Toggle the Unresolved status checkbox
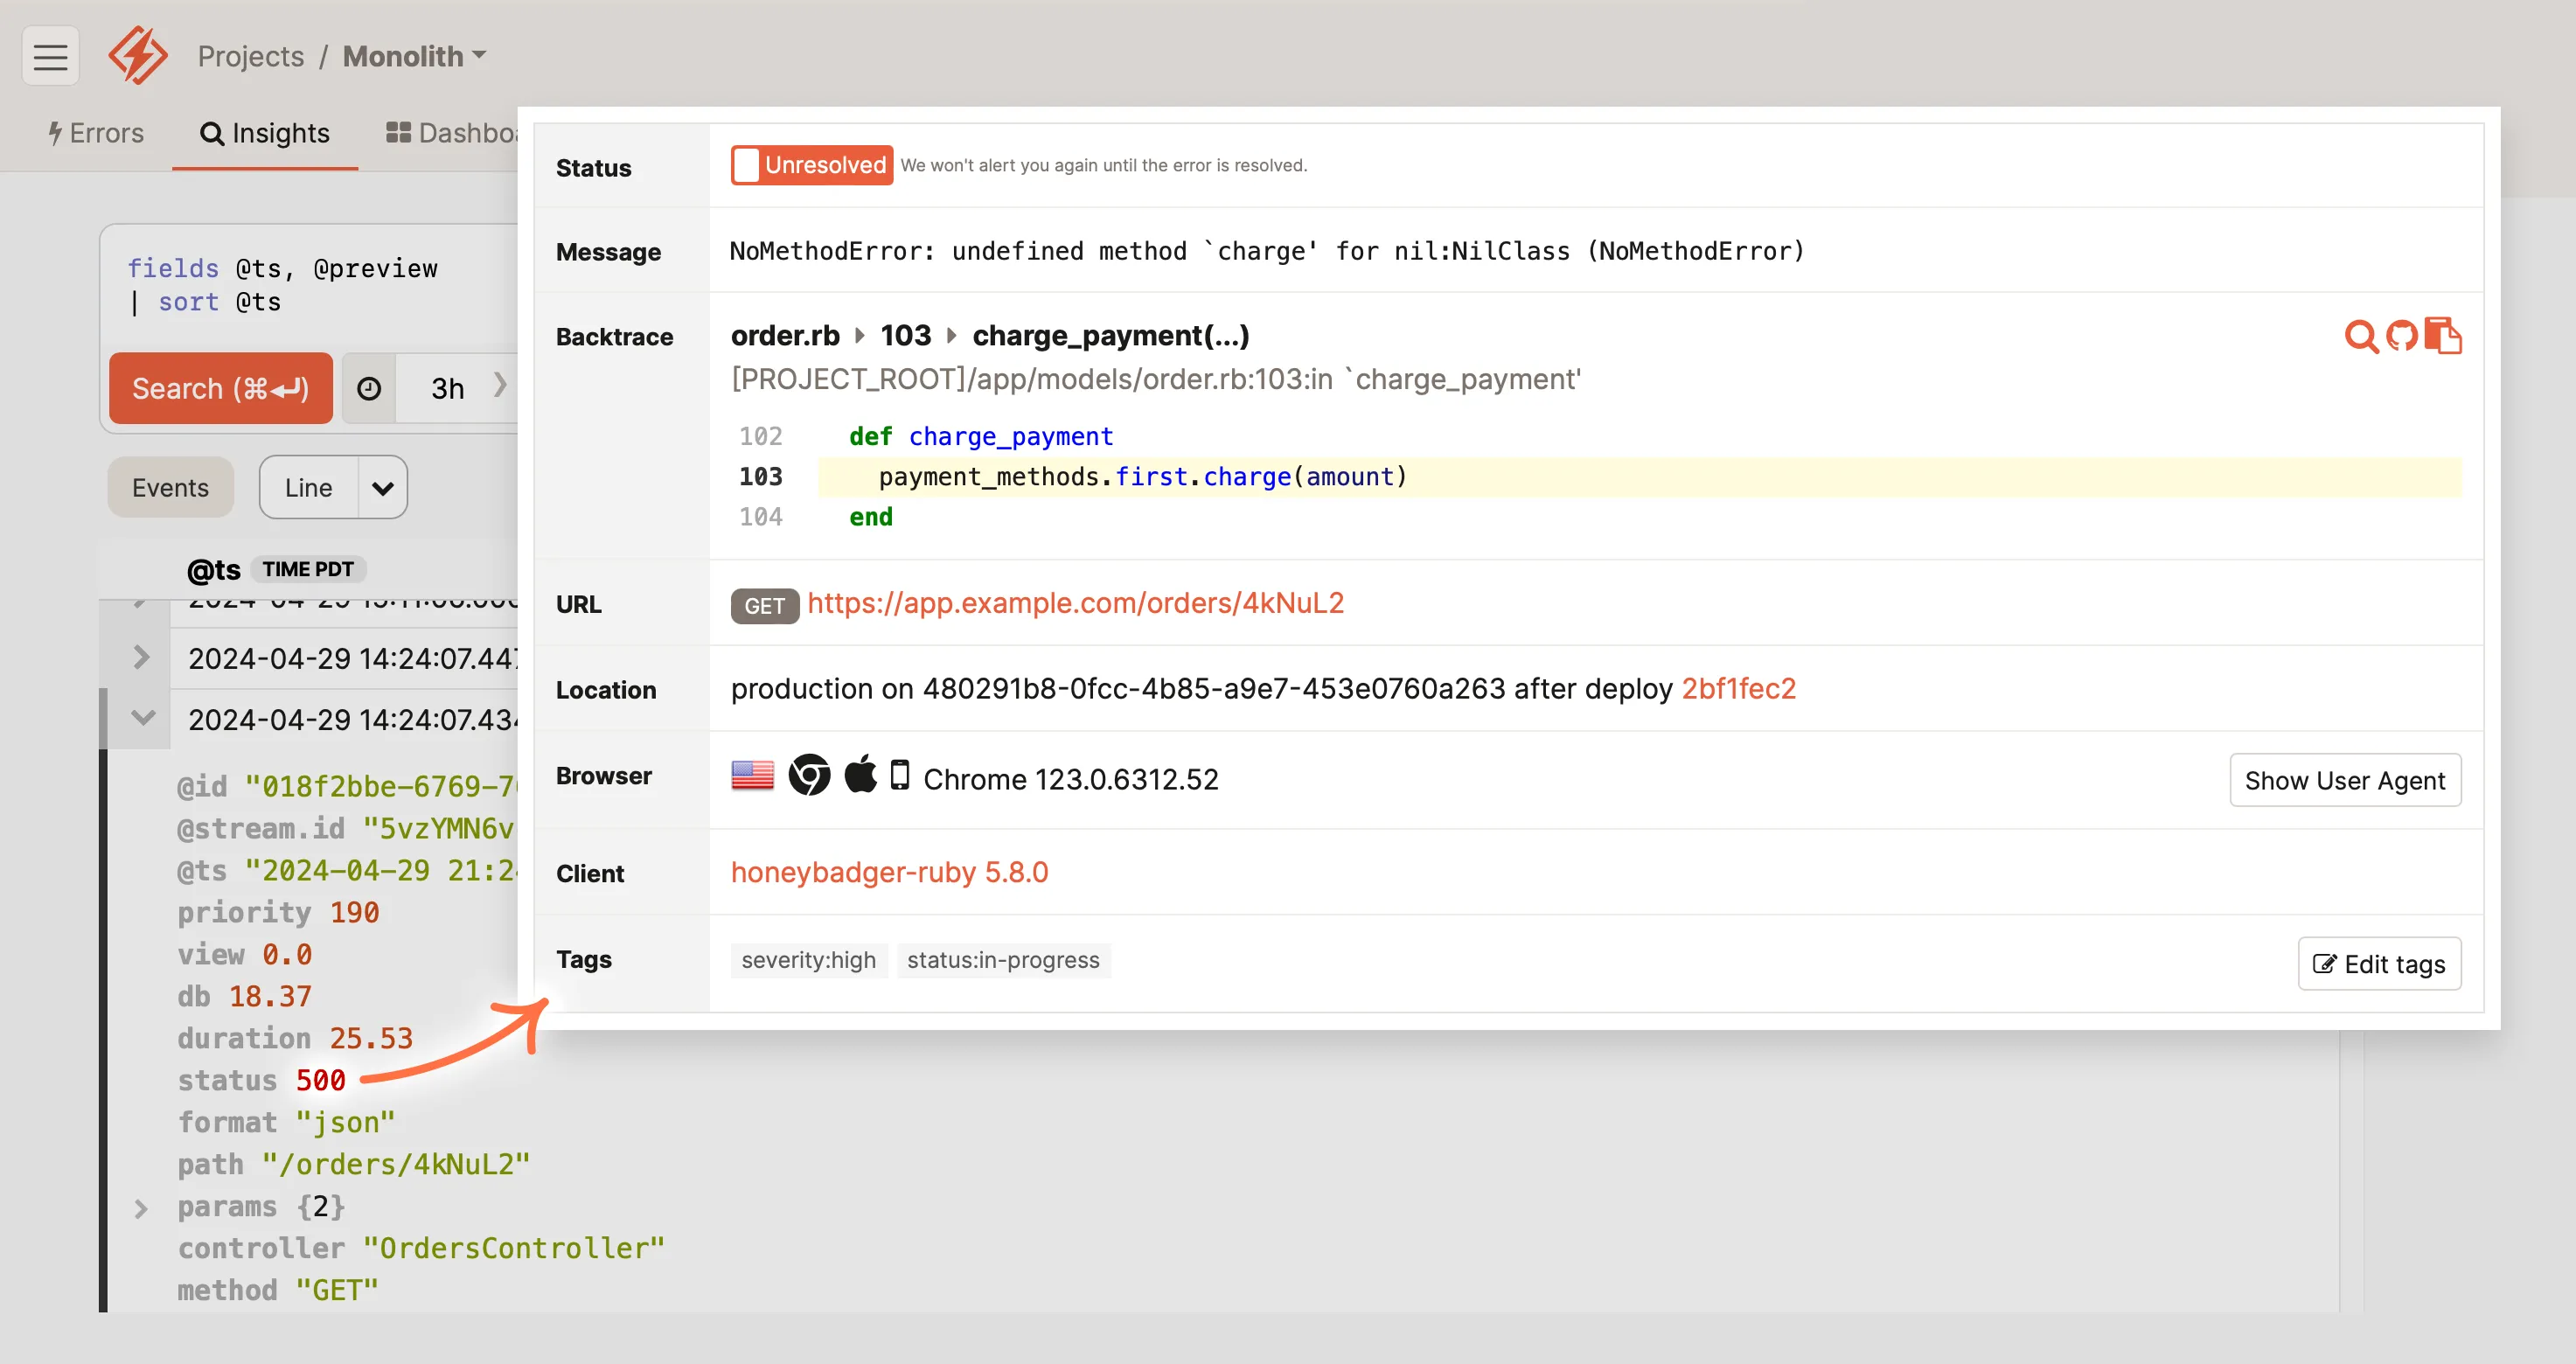 (746, 164)
